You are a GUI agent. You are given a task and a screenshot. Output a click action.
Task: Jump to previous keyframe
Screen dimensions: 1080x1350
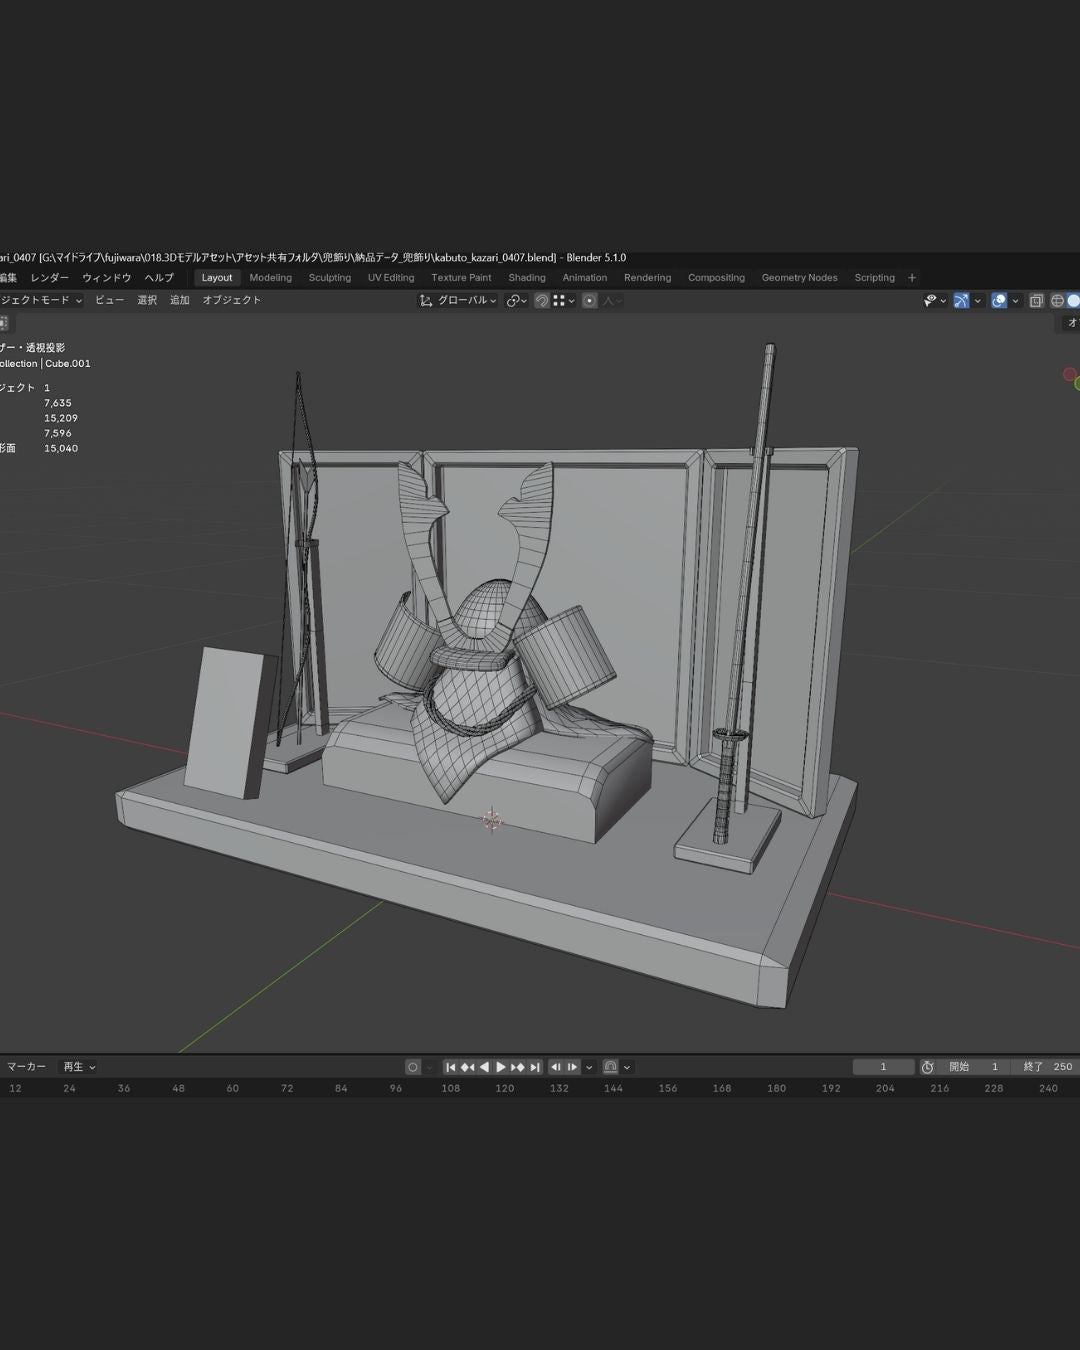[467, 1067]
